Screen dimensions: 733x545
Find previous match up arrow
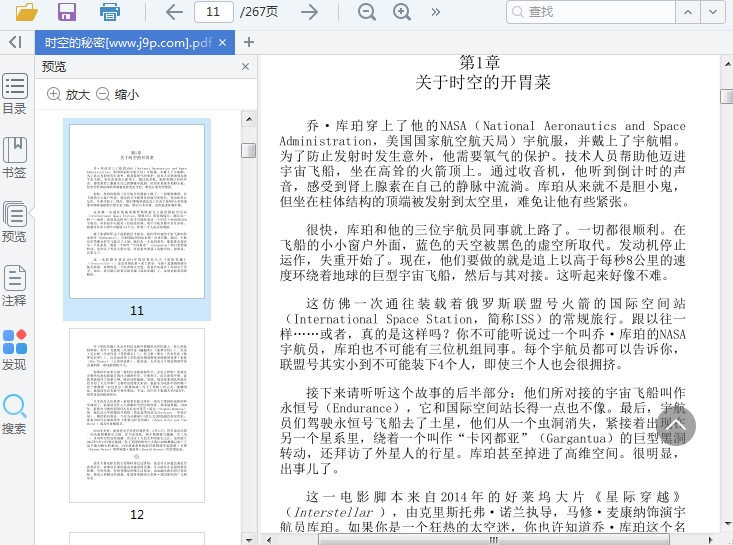pos(688,12)
